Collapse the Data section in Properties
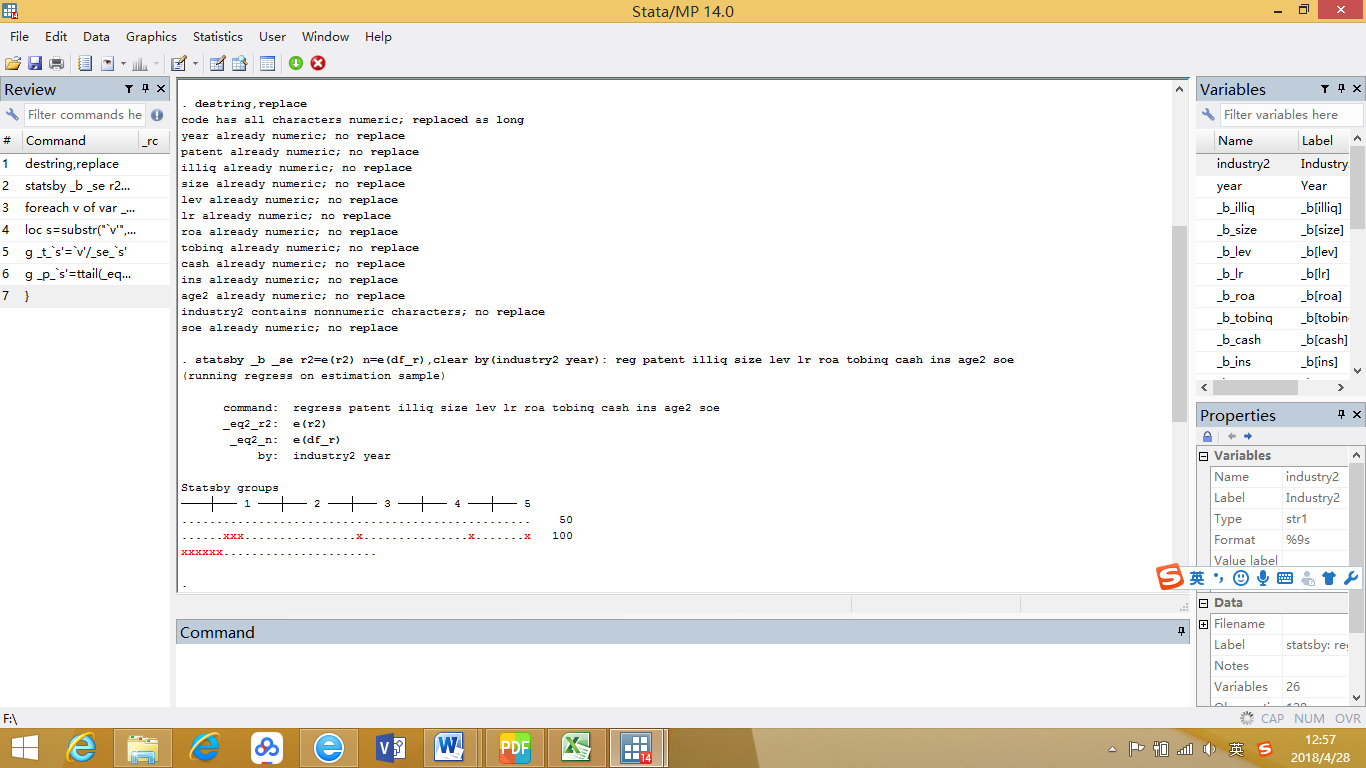This screenshot has height=768, width=1366. point(1204,603)
